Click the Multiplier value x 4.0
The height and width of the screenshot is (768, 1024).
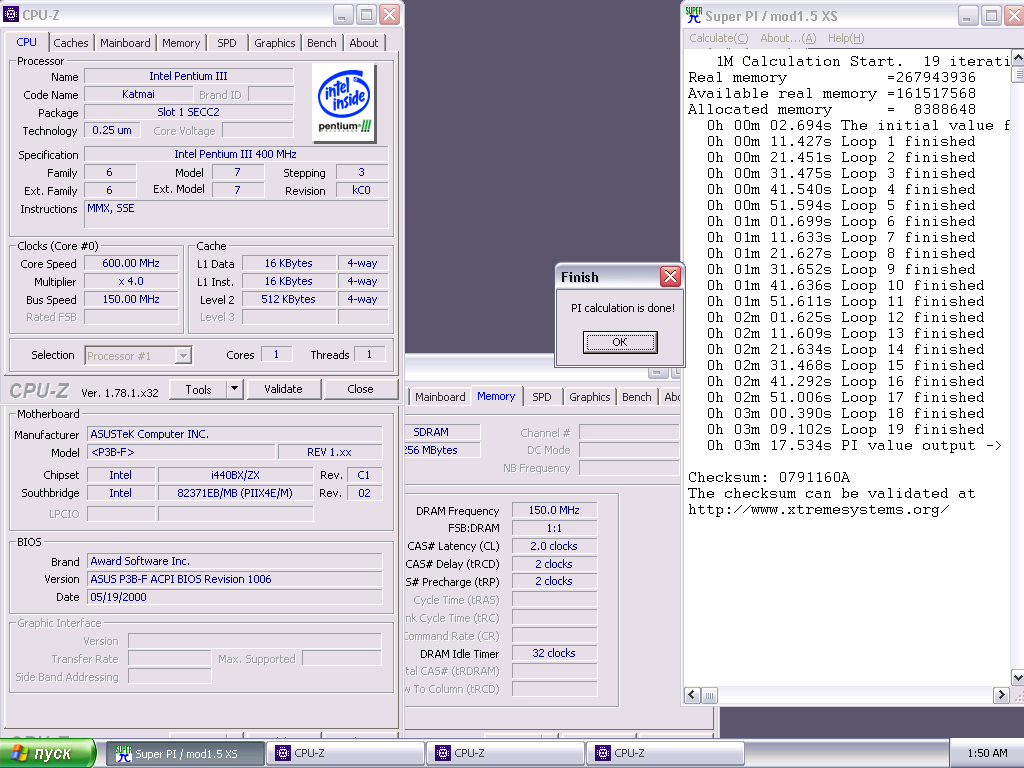pyautogui.click(x=131, y=281)
